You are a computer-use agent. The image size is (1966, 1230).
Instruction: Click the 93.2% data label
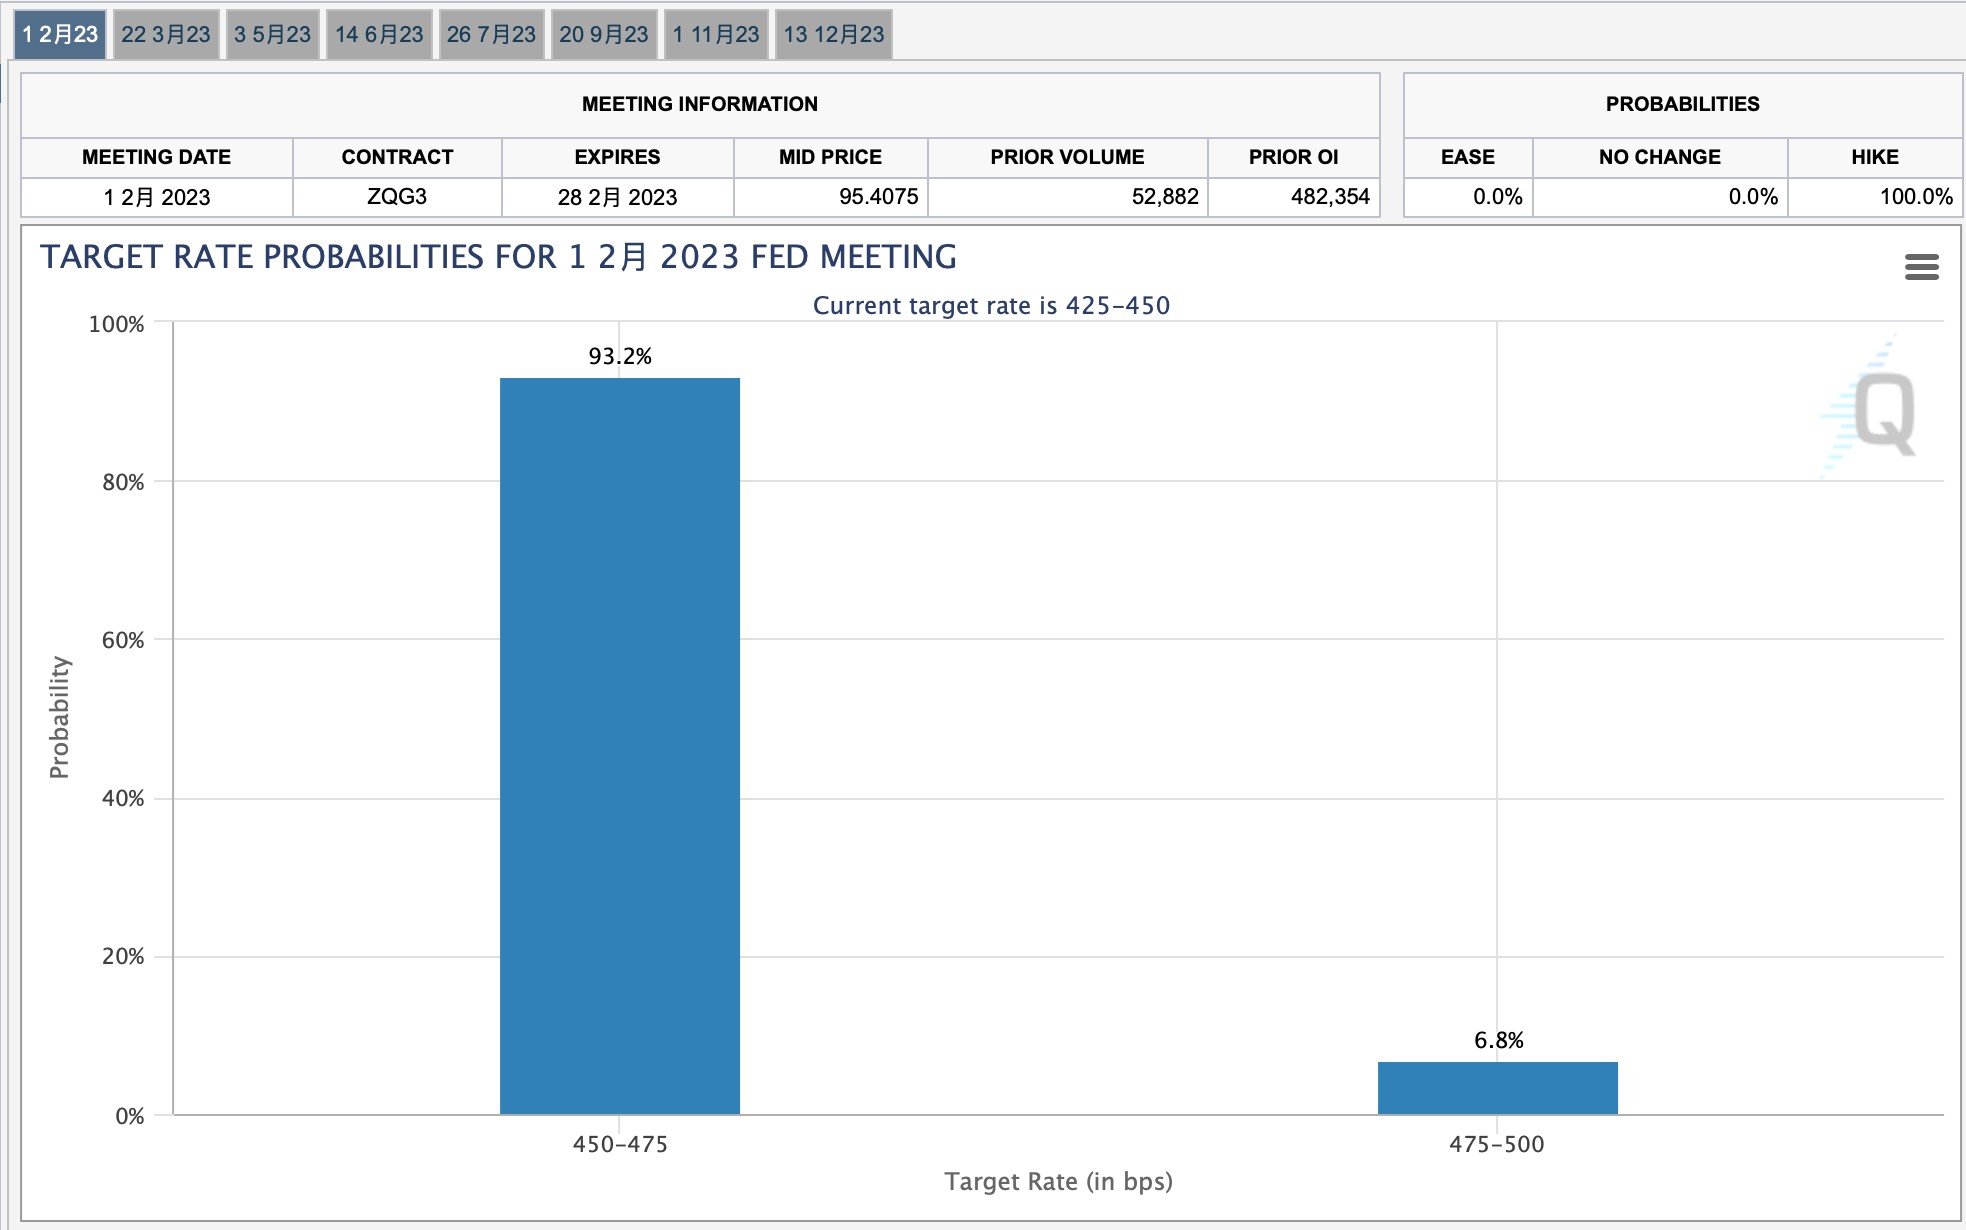click(619, 357)
